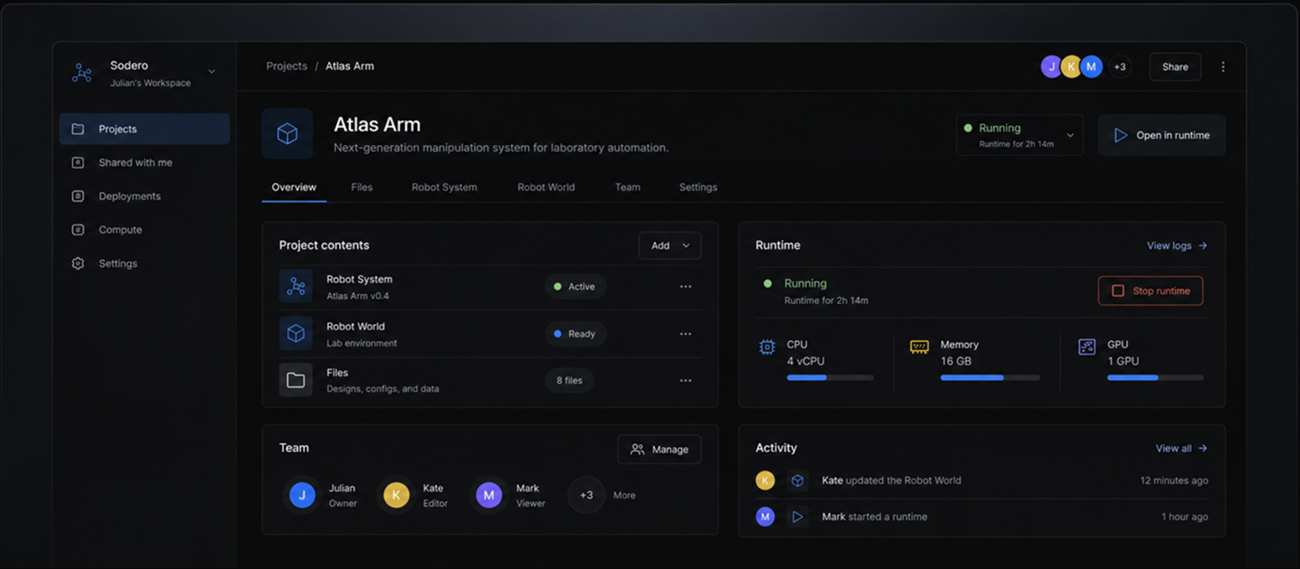Click the Deployments sidebar icon
This screenshot has height=569, width=1300.
(78, 196)
